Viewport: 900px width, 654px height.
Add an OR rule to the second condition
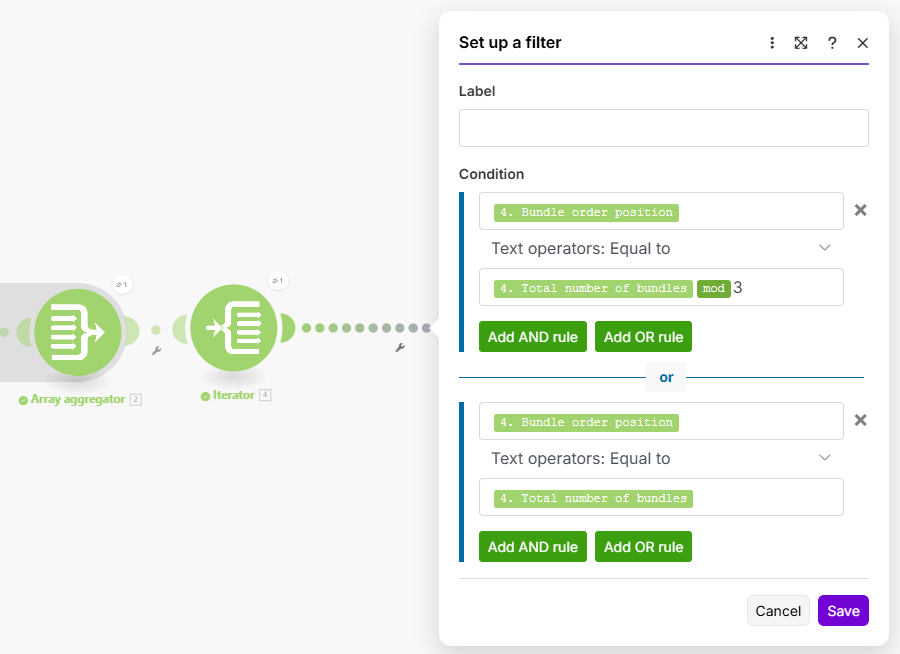pos(643,547)
